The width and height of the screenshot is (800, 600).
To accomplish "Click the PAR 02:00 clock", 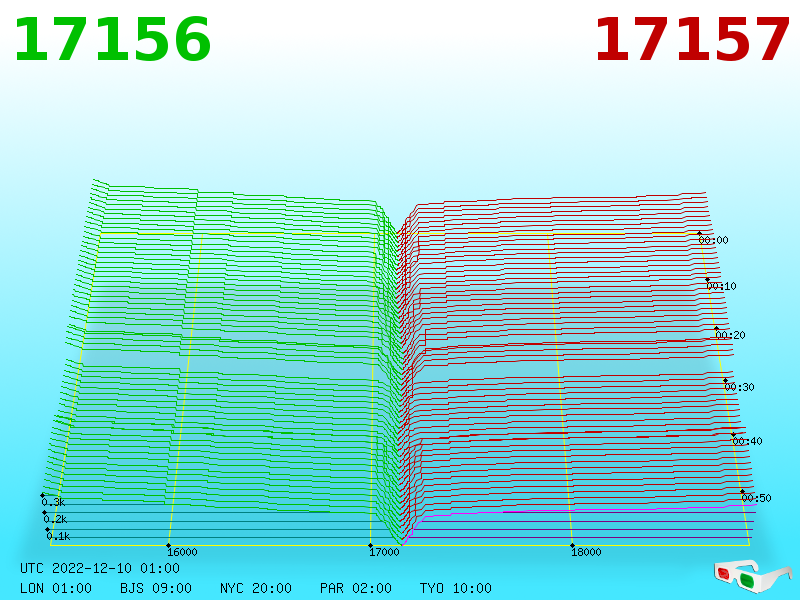I will click(356, 588).
